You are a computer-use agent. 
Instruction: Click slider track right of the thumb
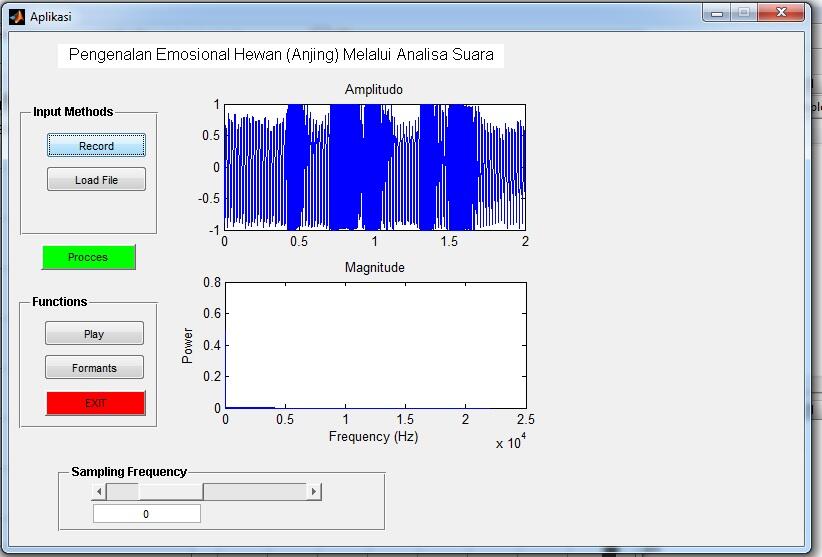(254, 491)
